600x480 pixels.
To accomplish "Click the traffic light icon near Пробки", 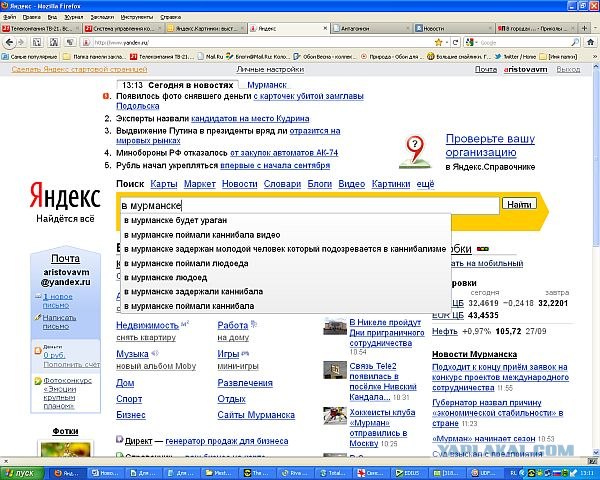I will click(x=483, y=249).
